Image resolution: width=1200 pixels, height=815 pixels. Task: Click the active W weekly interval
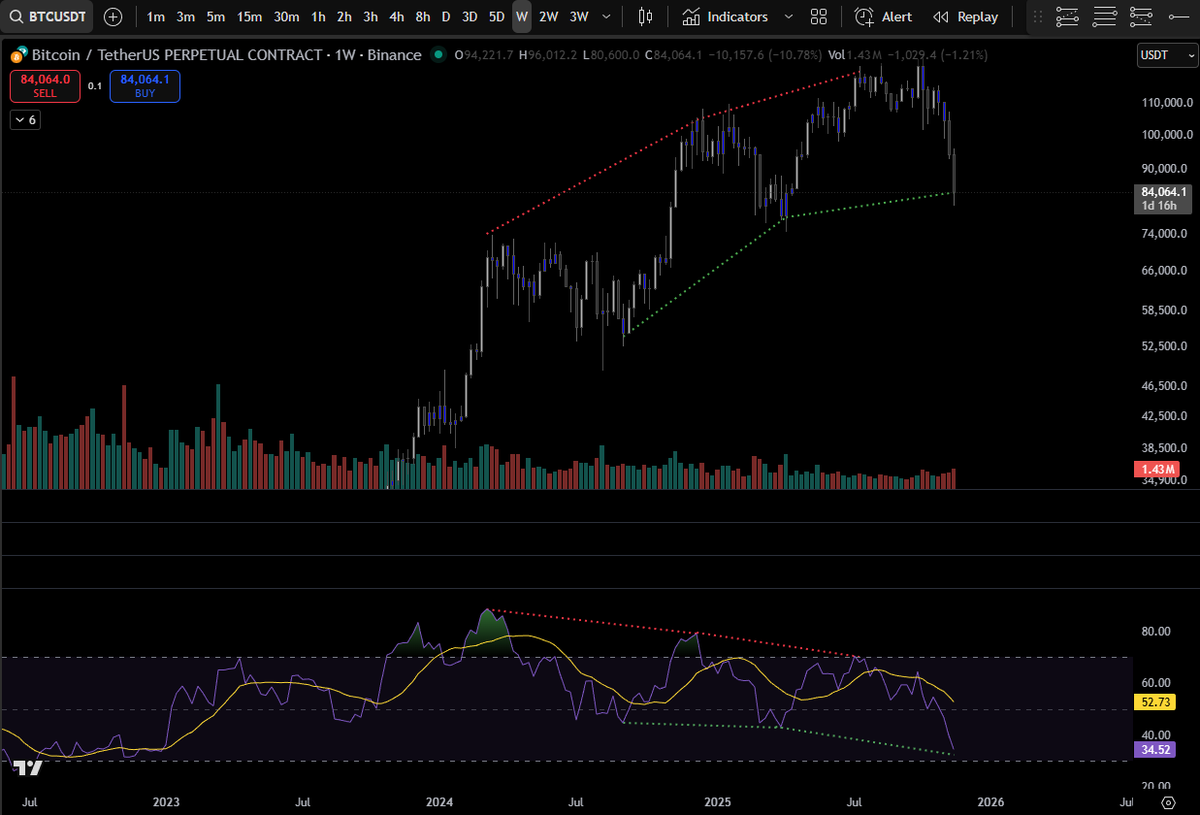(x=522, y=16)
